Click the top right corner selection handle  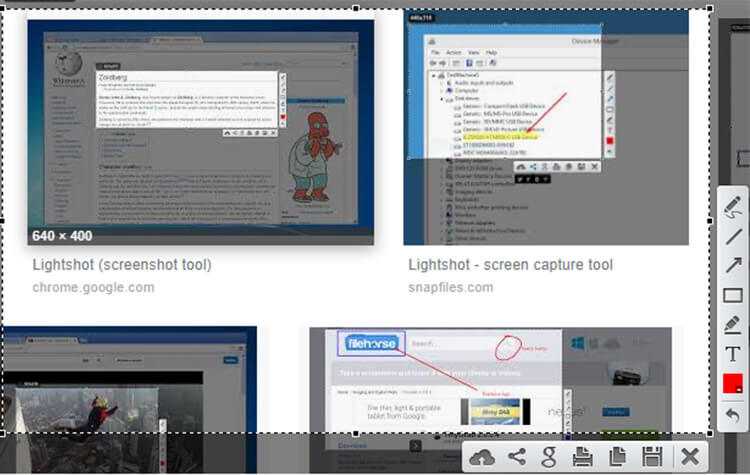click(x=710, y=8)
